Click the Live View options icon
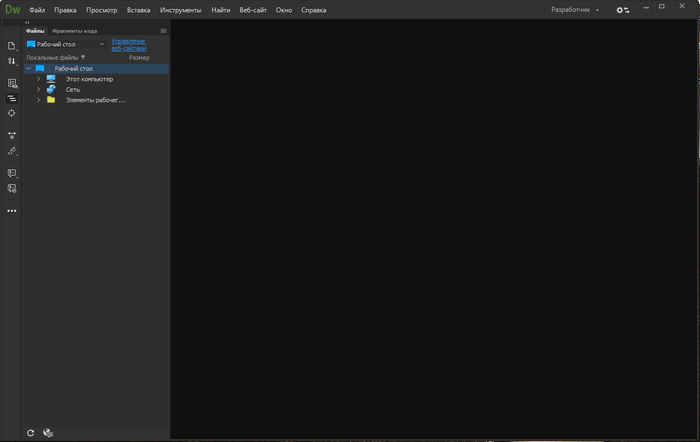 12,84
